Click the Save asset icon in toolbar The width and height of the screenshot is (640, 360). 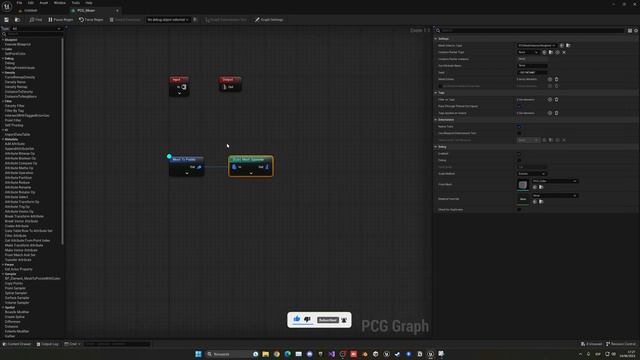coord(7,20)
